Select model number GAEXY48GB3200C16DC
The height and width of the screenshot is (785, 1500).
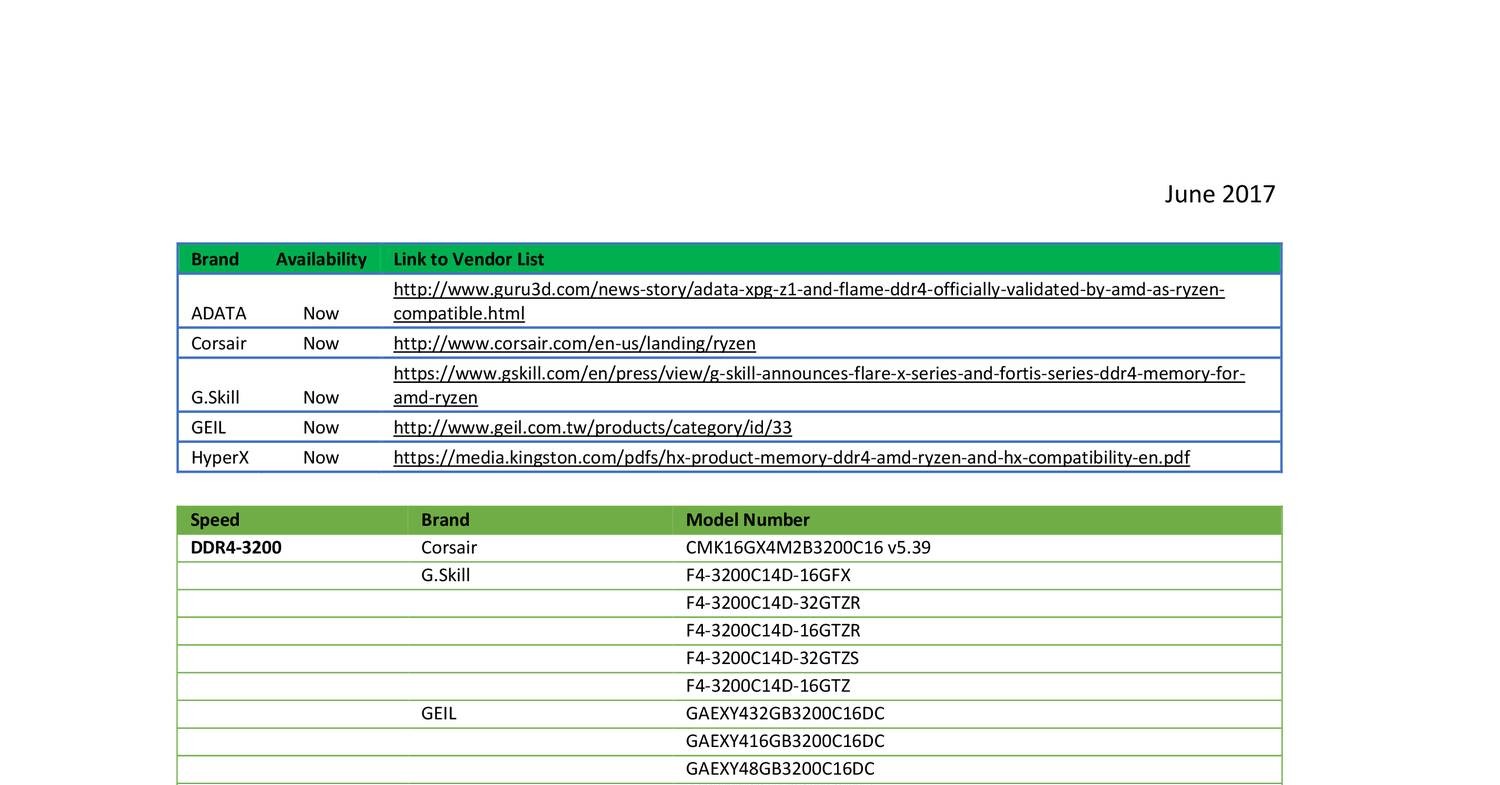coord(780,769)
